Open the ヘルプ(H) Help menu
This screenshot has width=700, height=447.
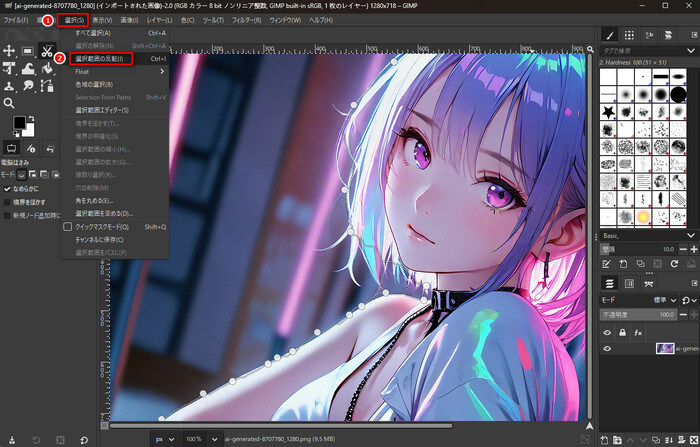[x=321, y=21]
